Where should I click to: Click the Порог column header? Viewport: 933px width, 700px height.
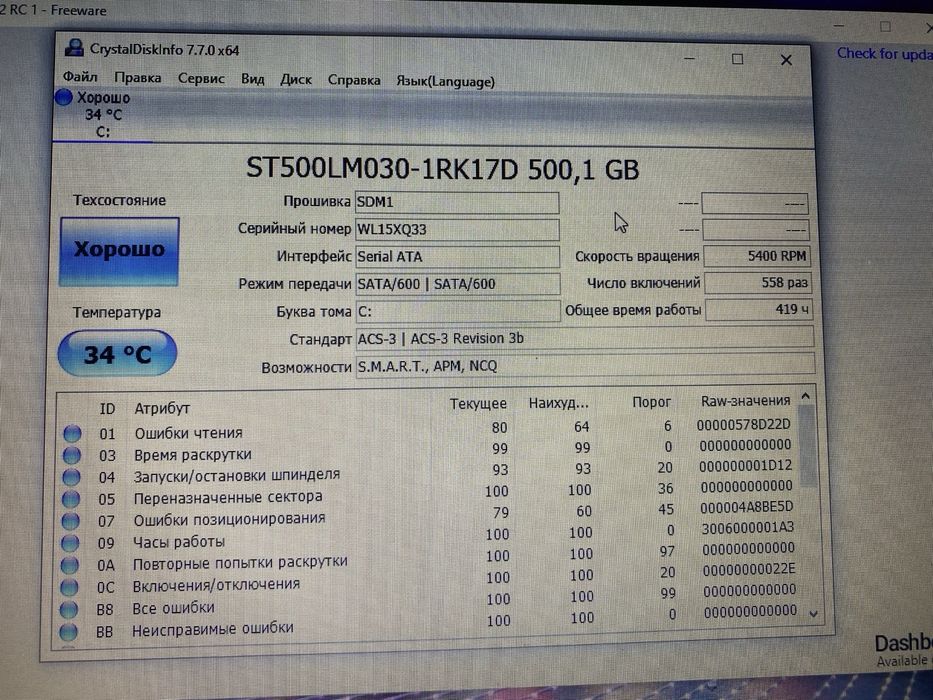(x=652, y=402)
